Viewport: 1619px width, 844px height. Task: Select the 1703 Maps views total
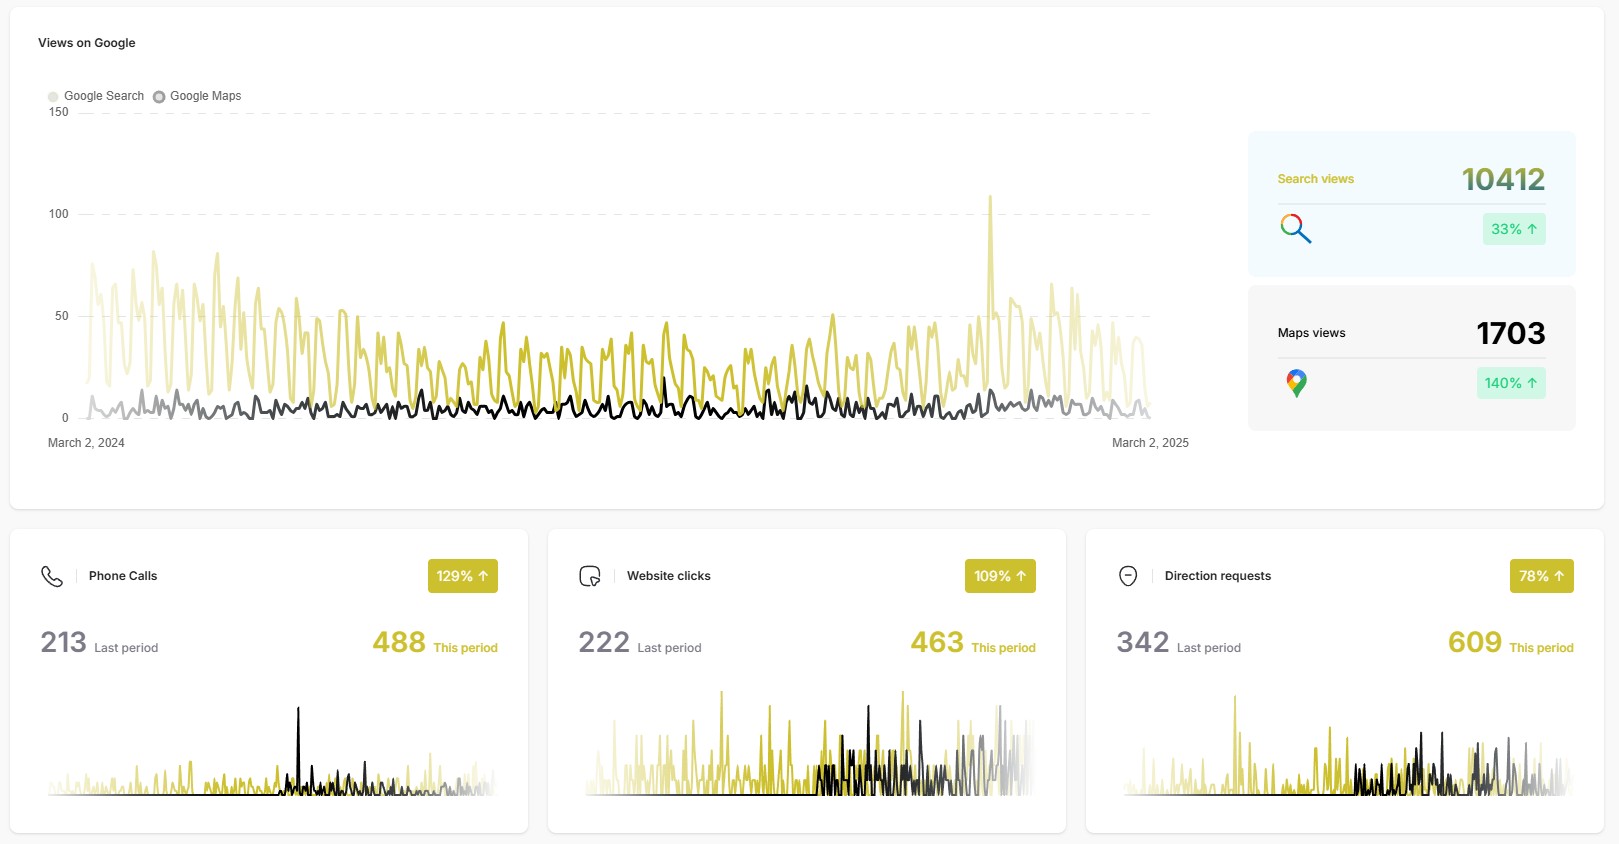(x=1510, y=333)
